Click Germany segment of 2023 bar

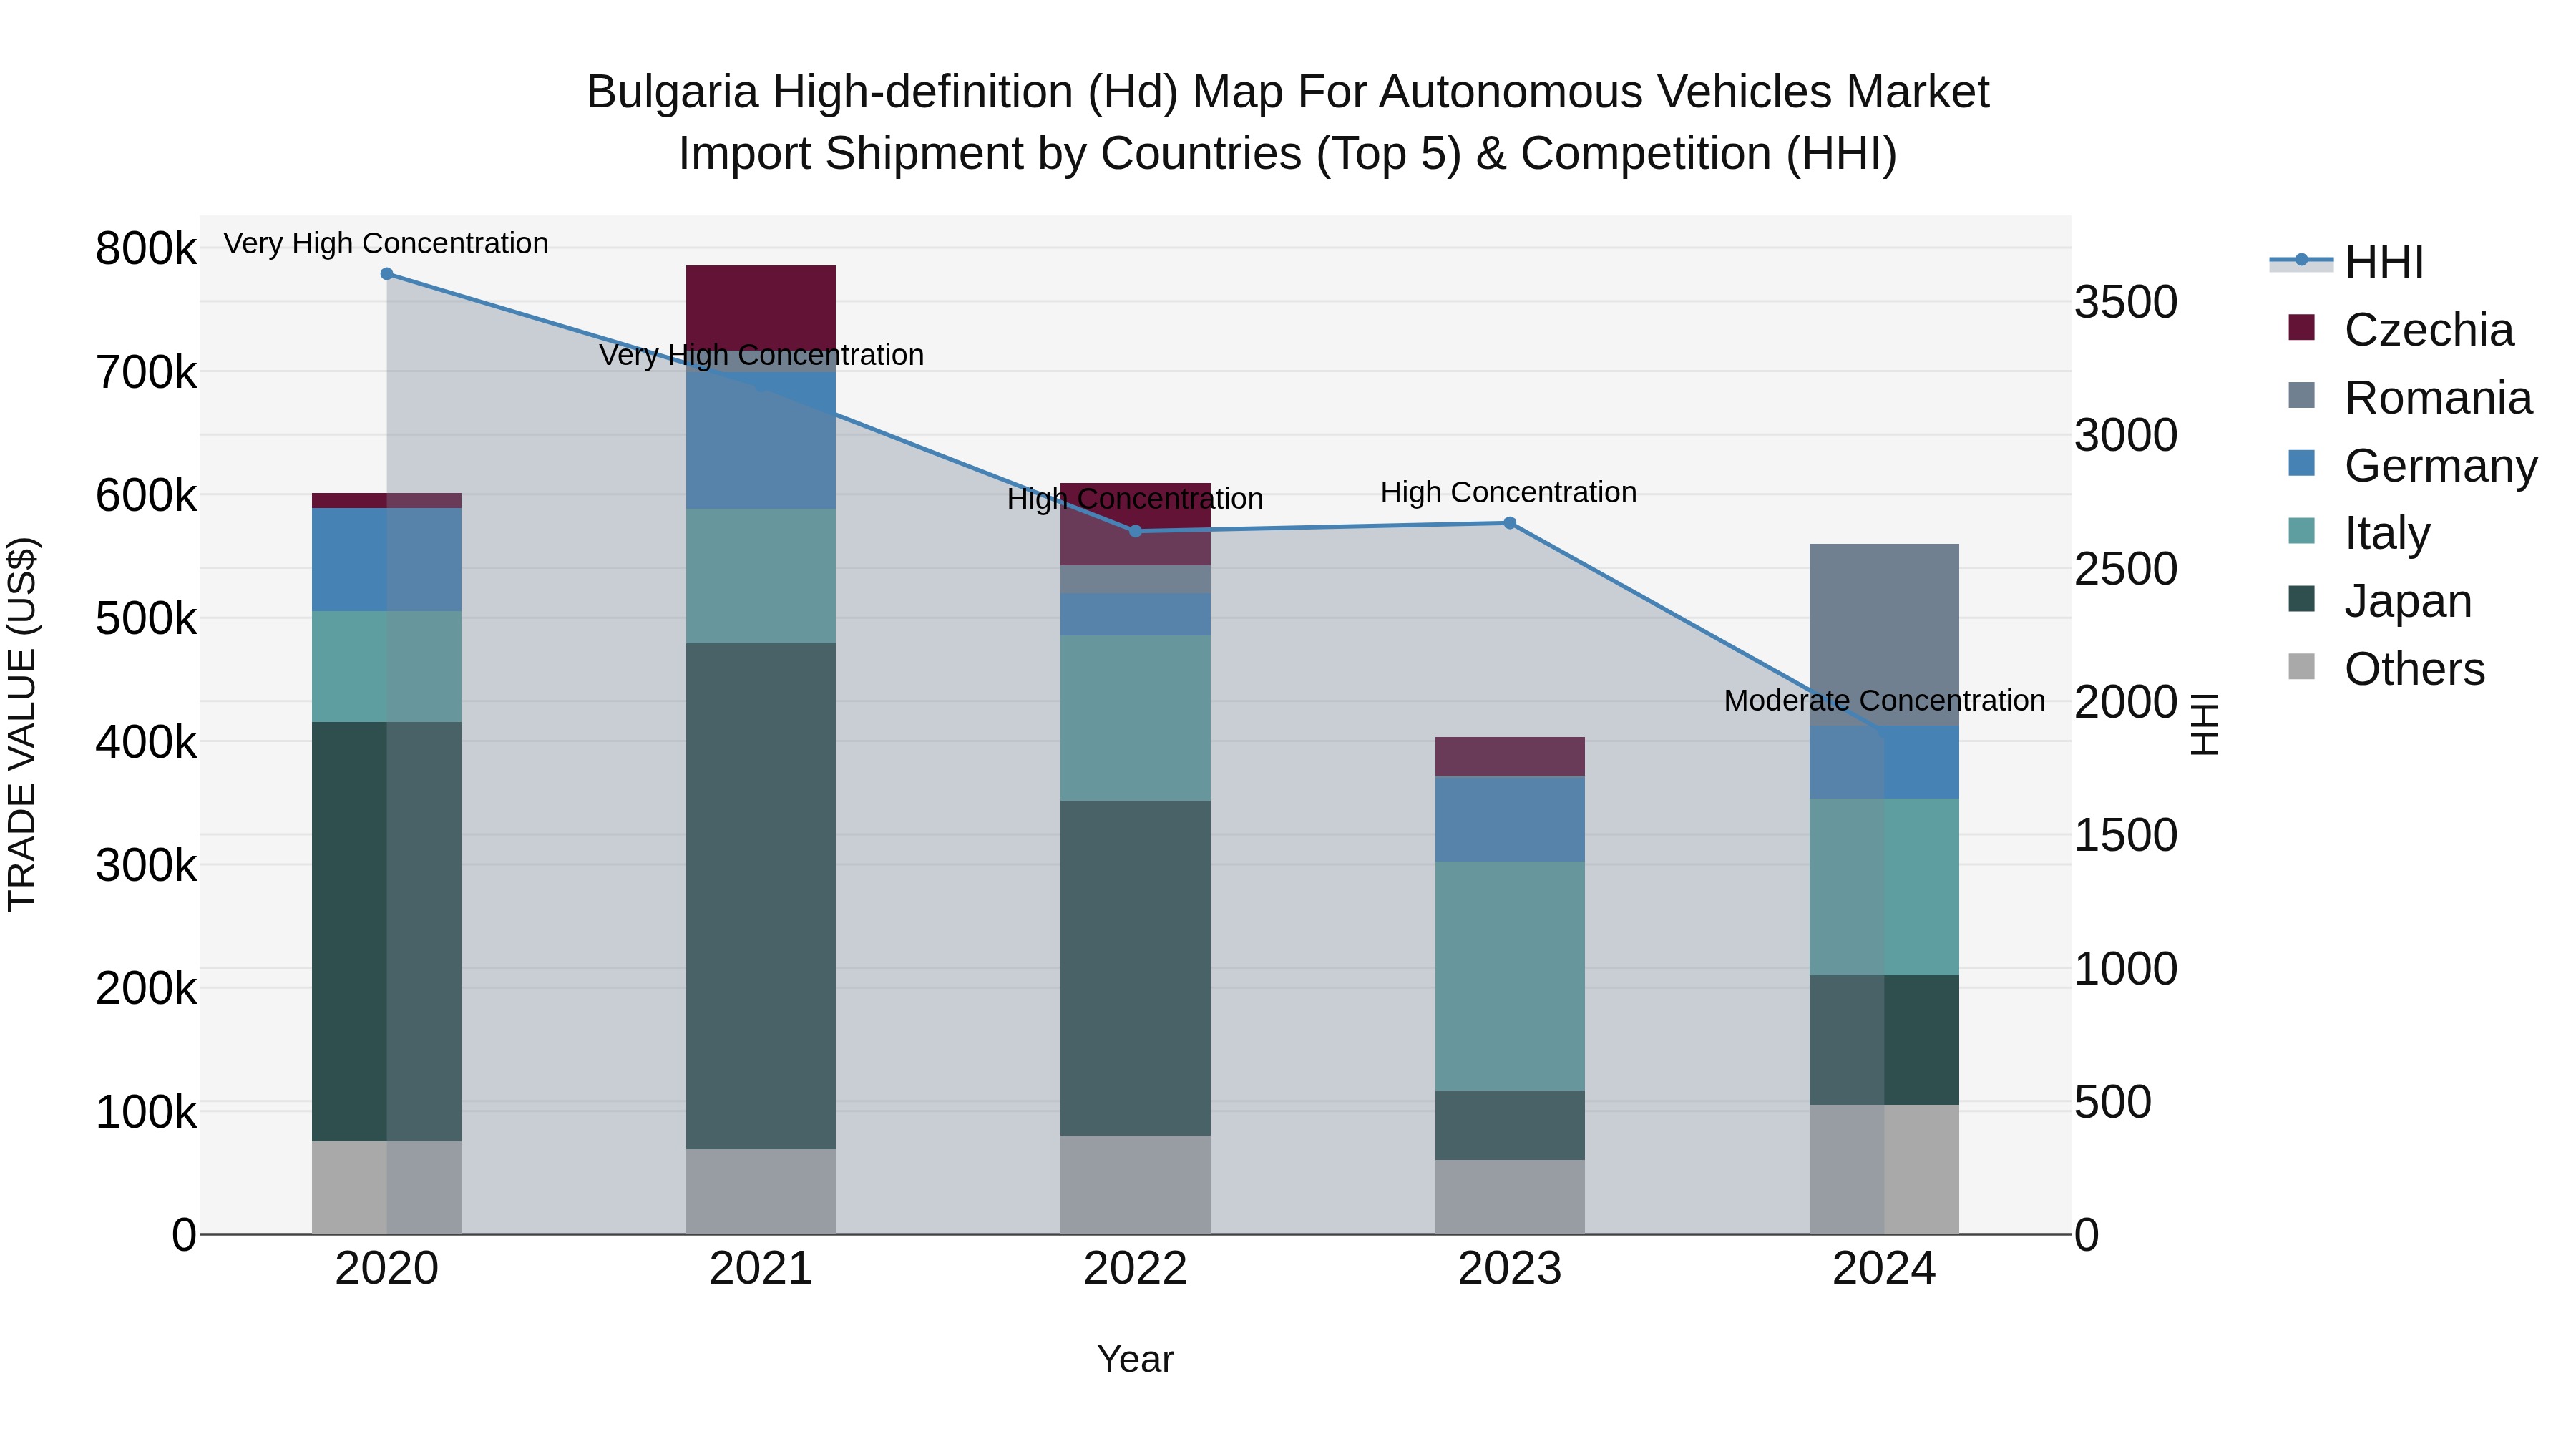coord(1510,819)
